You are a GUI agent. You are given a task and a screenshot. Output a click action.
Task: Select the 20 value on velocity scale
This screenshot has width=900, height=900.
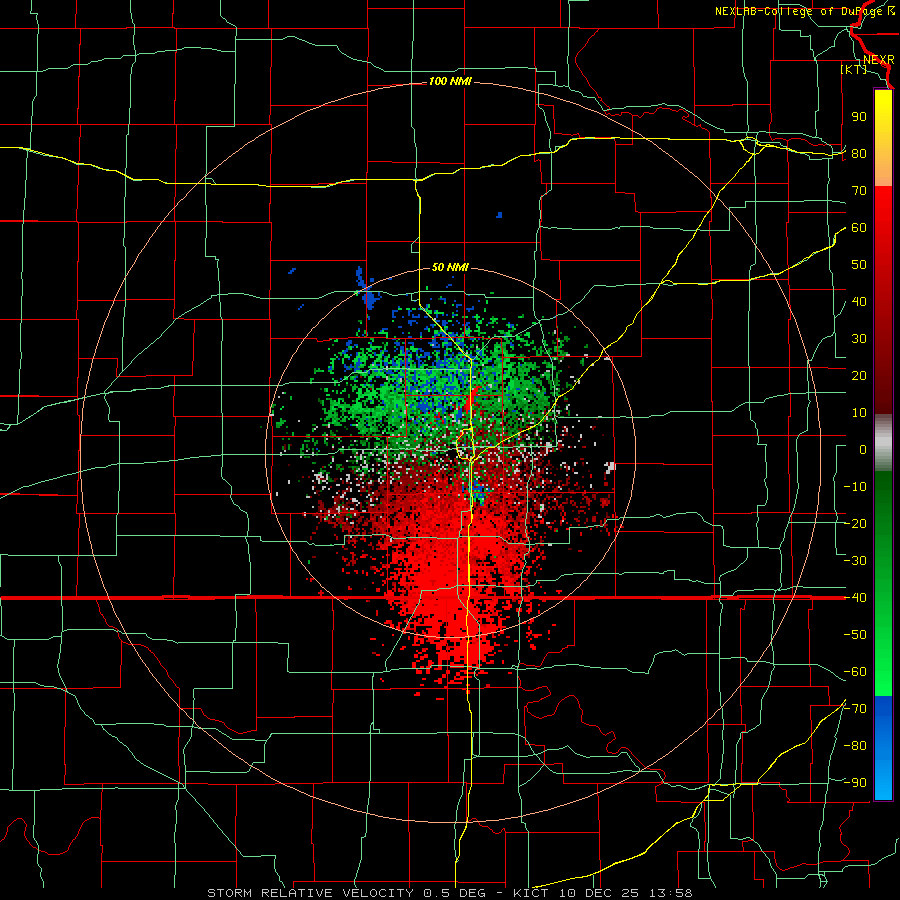[859, 375]
